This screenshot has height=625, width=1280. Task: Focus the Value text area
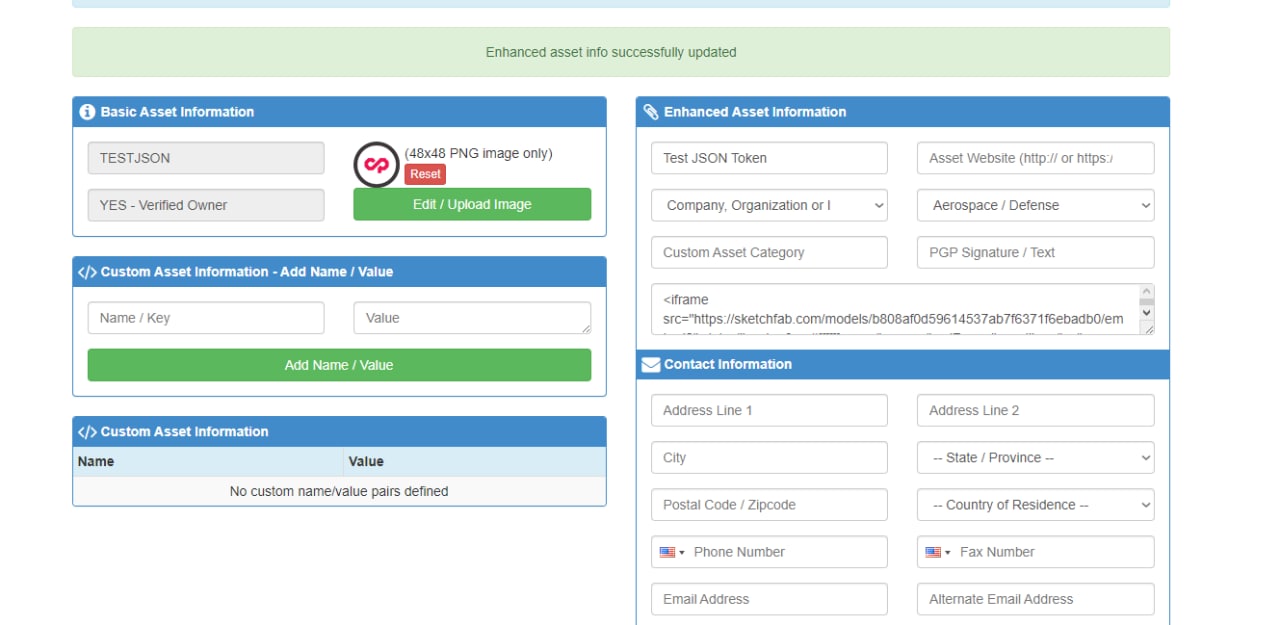click(x=472, y=318)
